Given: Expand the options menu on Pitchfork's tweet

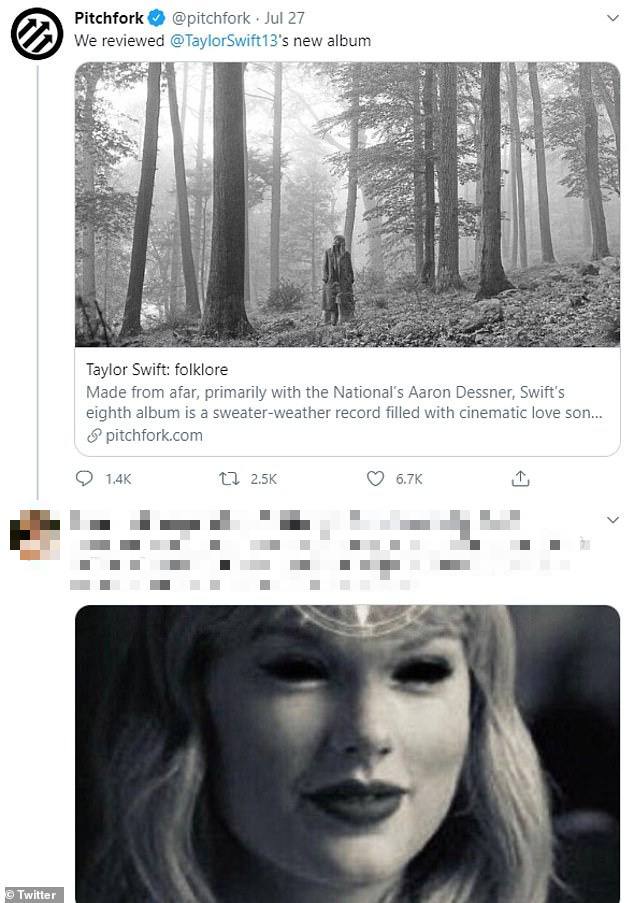Looking at the screenshot, I should click(613, 17).
